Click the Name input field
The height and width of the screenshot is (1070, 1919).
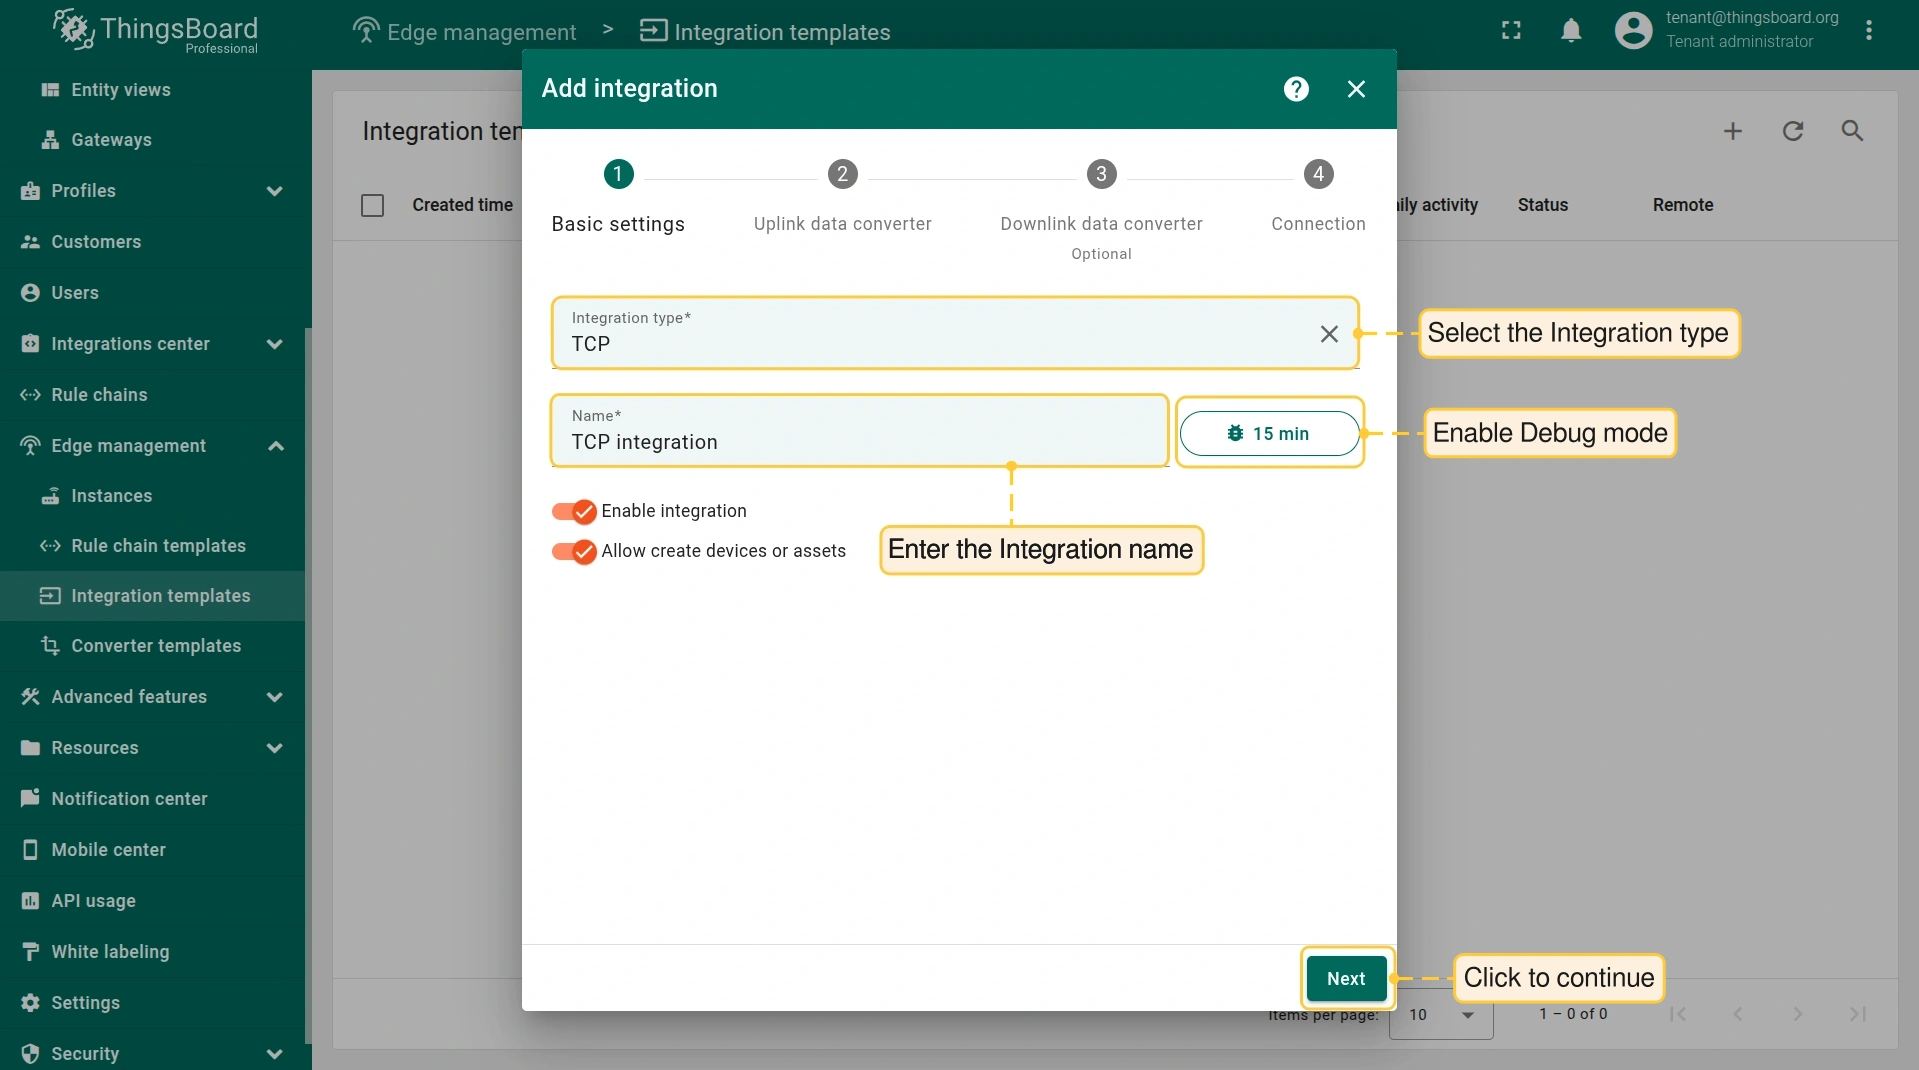(860, 442)
